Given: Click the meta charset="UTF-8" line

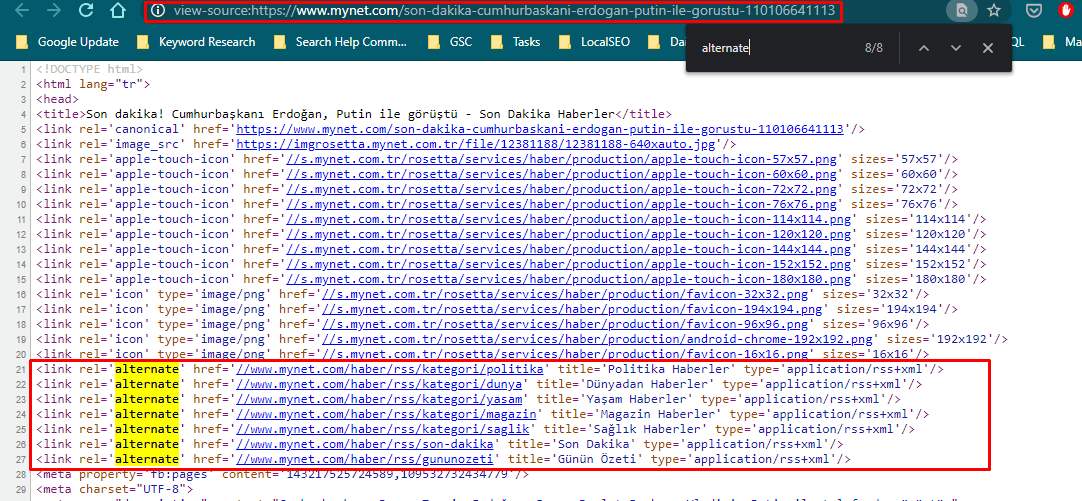Looking at the screenshot, I should click(114, 489).
